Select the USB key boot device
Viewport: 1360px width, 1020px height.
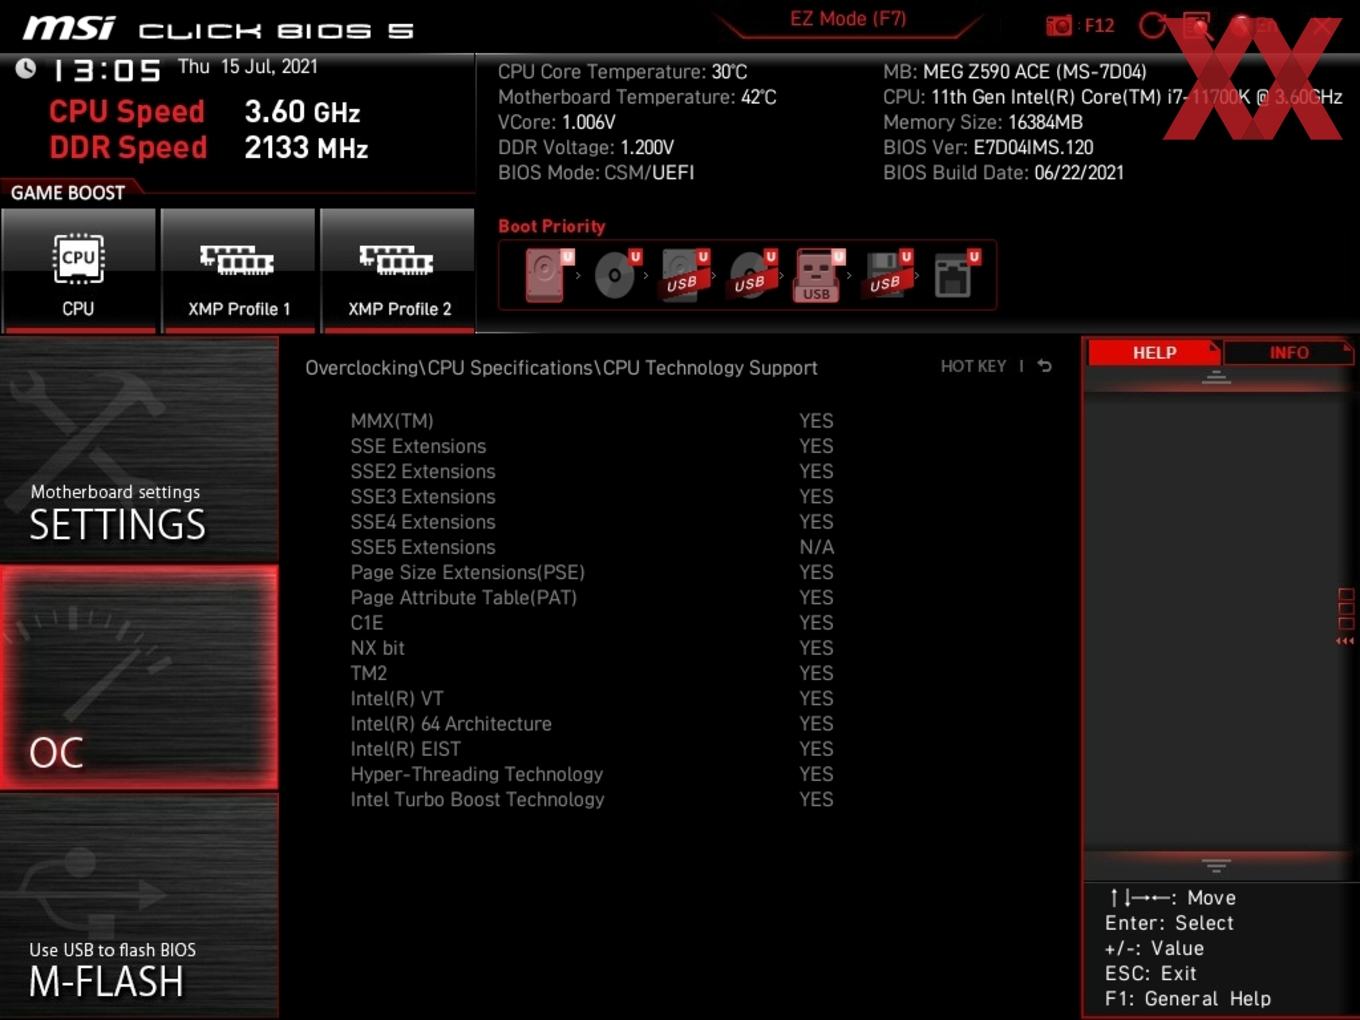tap(819, 275)
